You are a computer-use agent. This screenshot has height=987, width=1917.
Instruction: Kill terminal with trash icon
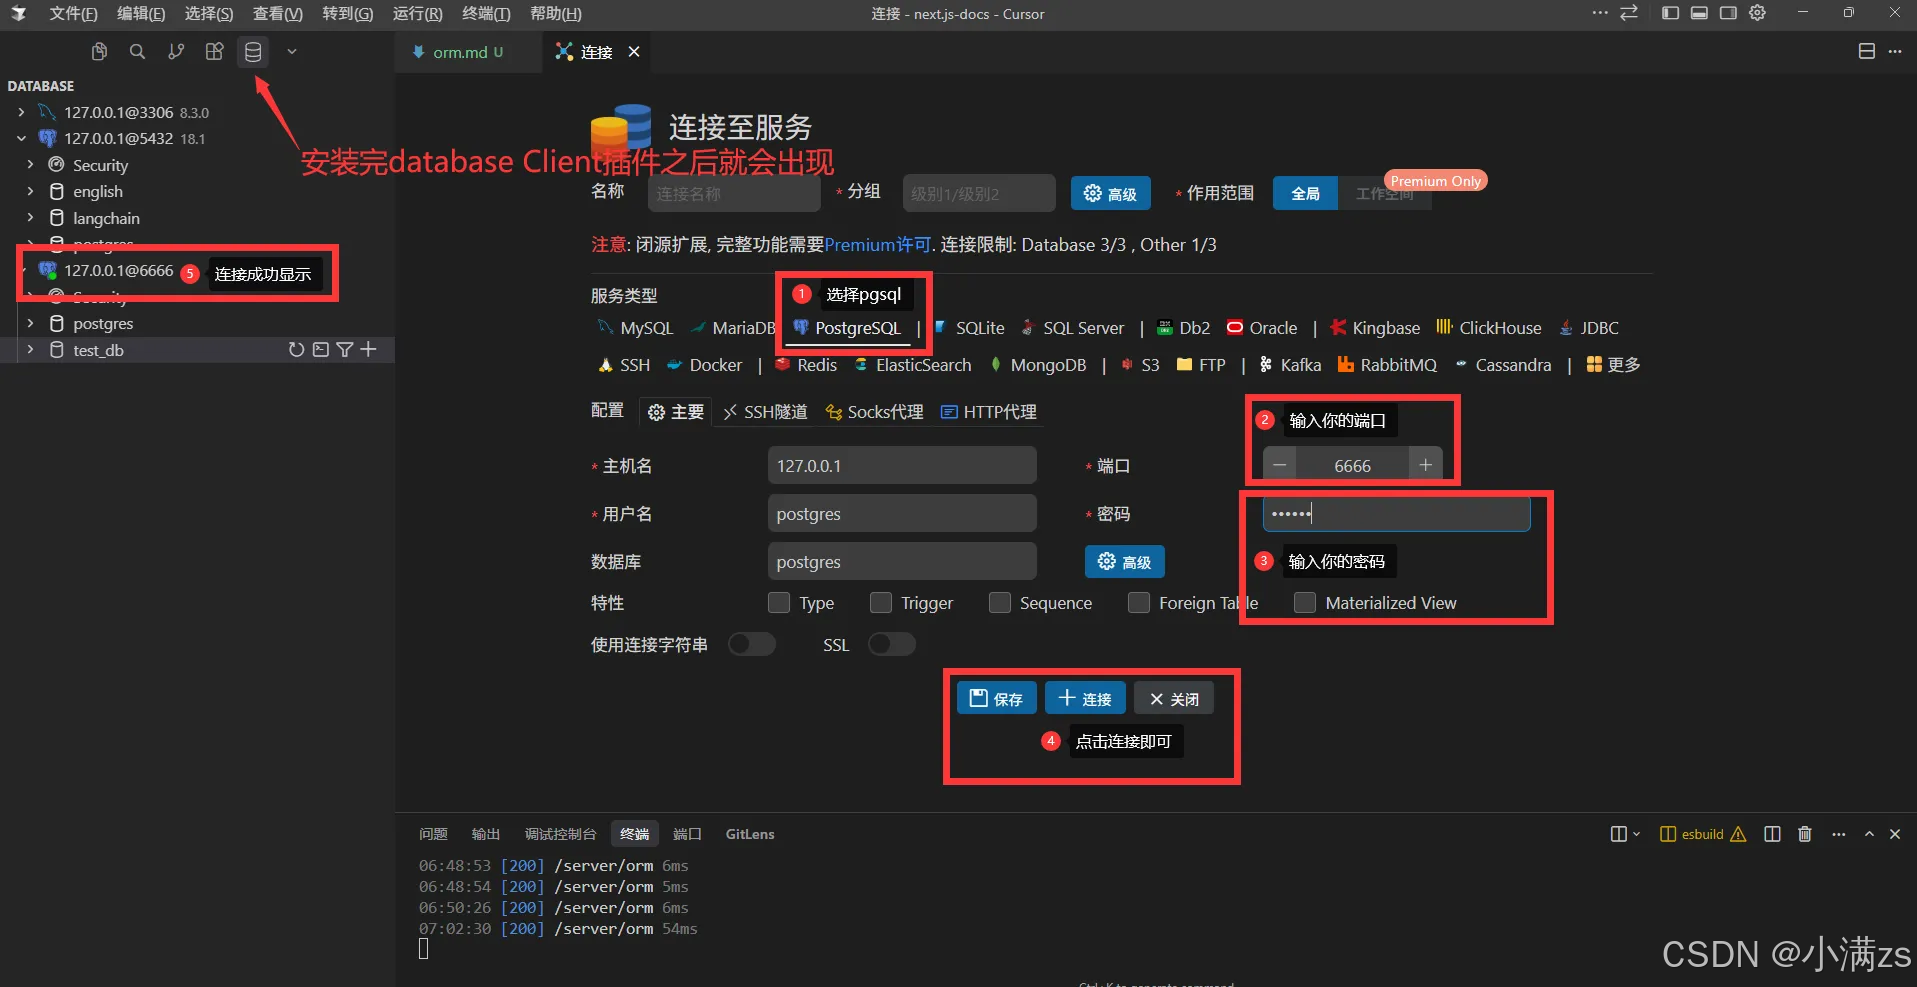pos(1805,834)
